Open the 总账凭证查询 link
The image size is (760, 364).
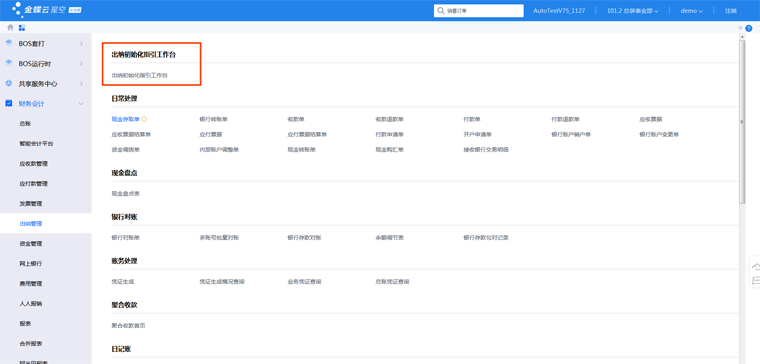(392, 282)
